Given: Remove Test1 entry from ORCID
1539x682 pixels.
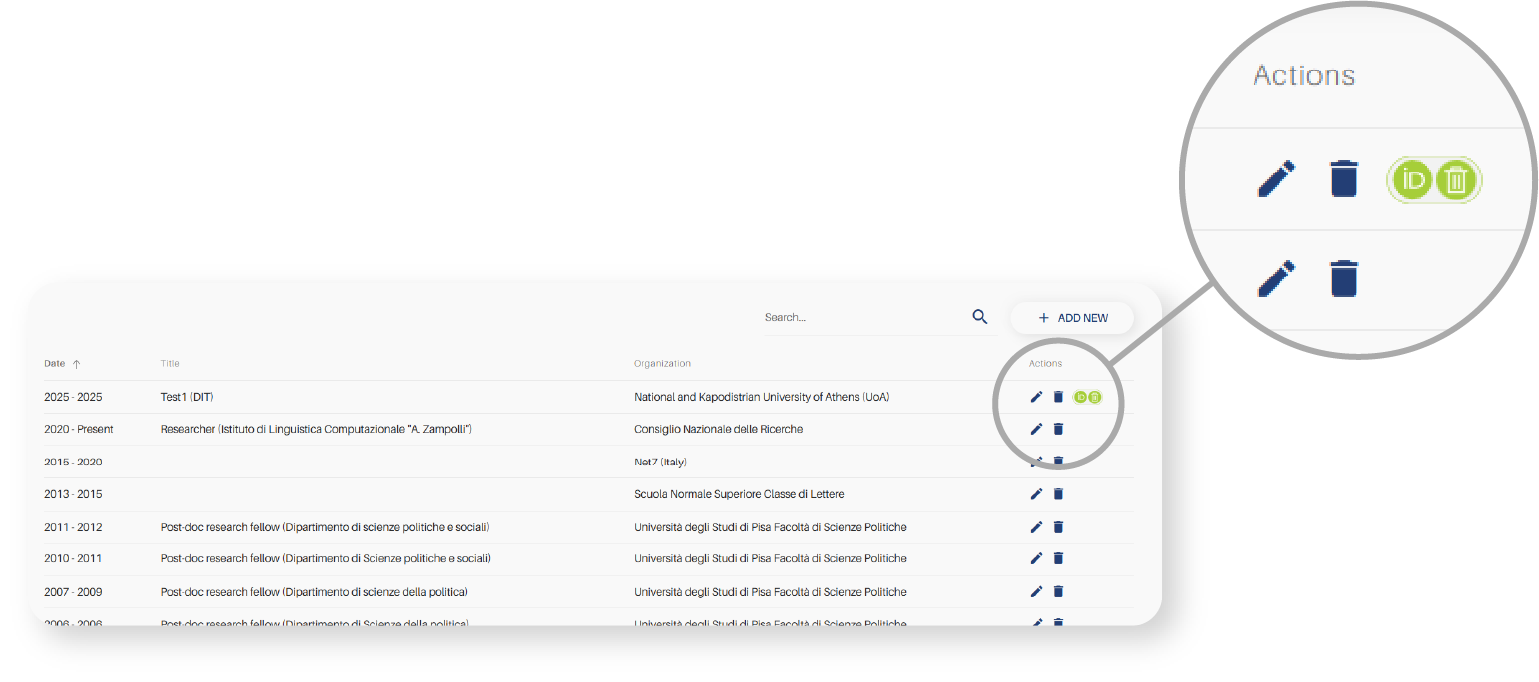Looking at the screenshot, I should click(1095, 397).
